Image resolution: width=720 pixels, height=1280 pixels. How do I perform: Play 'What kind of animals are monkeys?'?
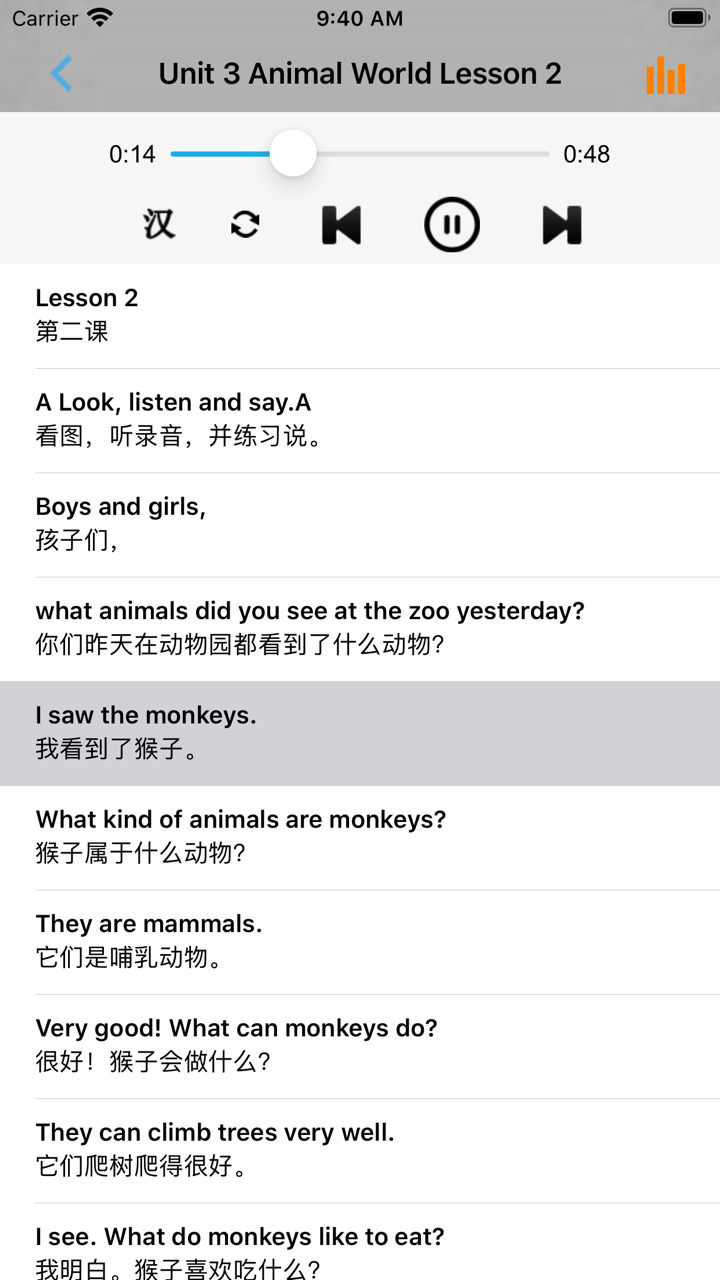tap(360, 836)
